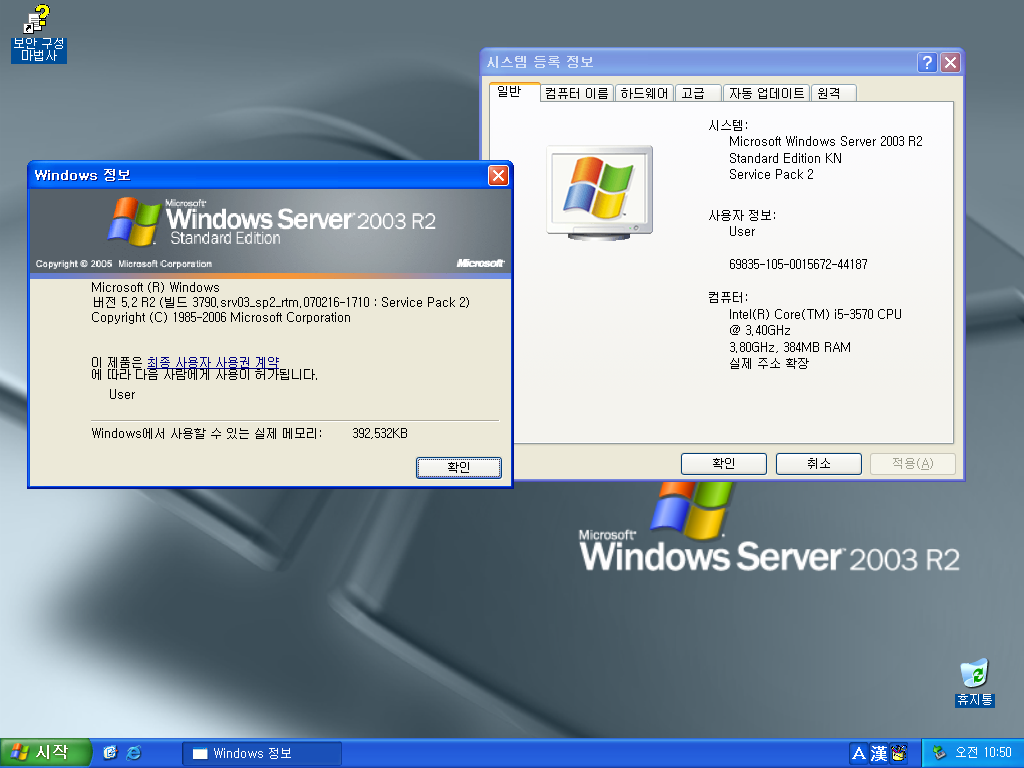This screenshot has height=768, width=1024.
Task: Click the 'Intel(R) Core(TM) i5-3570 CPU' text
Action: coord(815,314)
